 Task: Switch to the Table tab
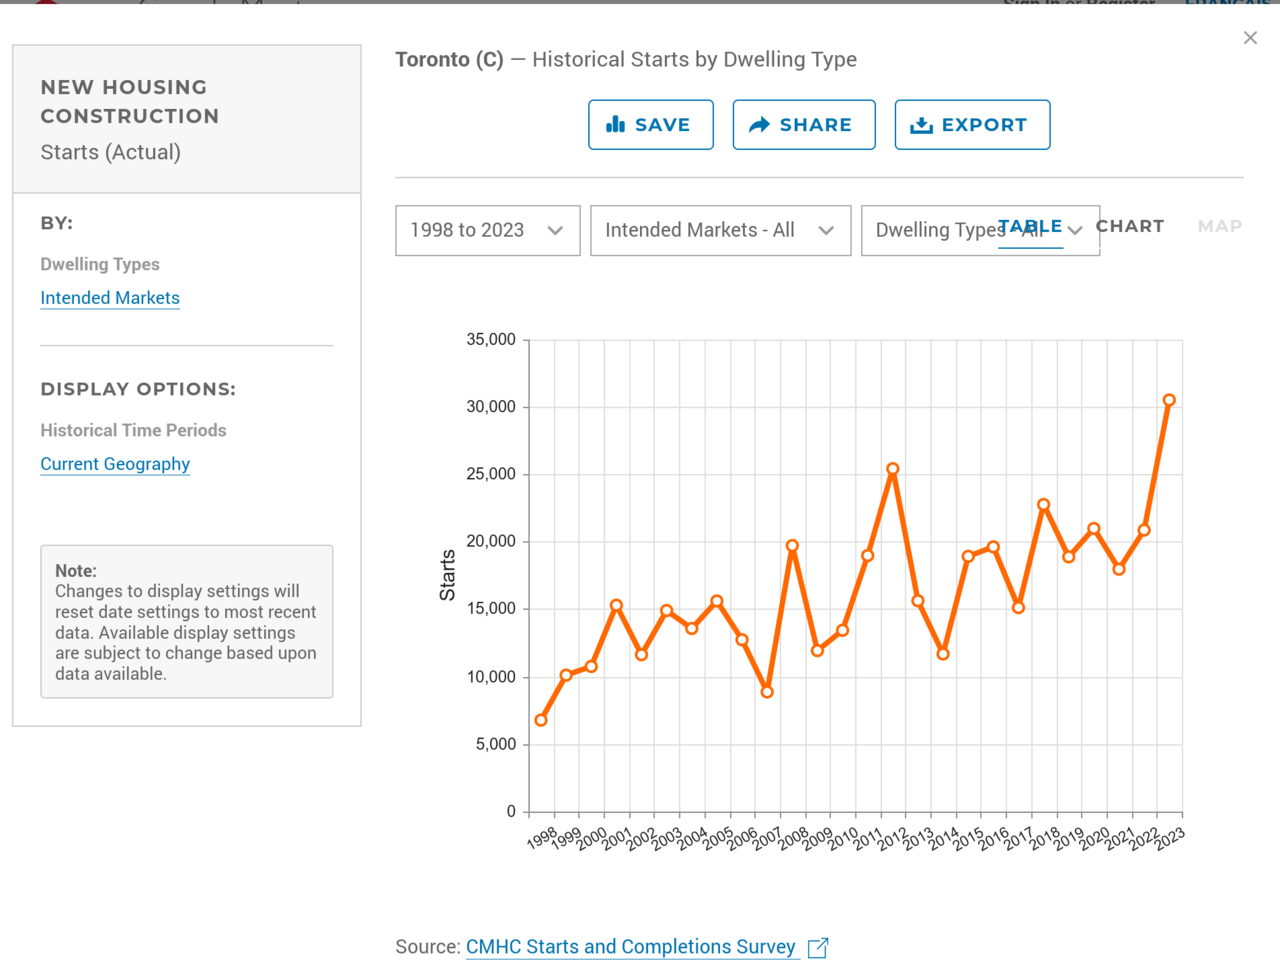coord(1030,227)
